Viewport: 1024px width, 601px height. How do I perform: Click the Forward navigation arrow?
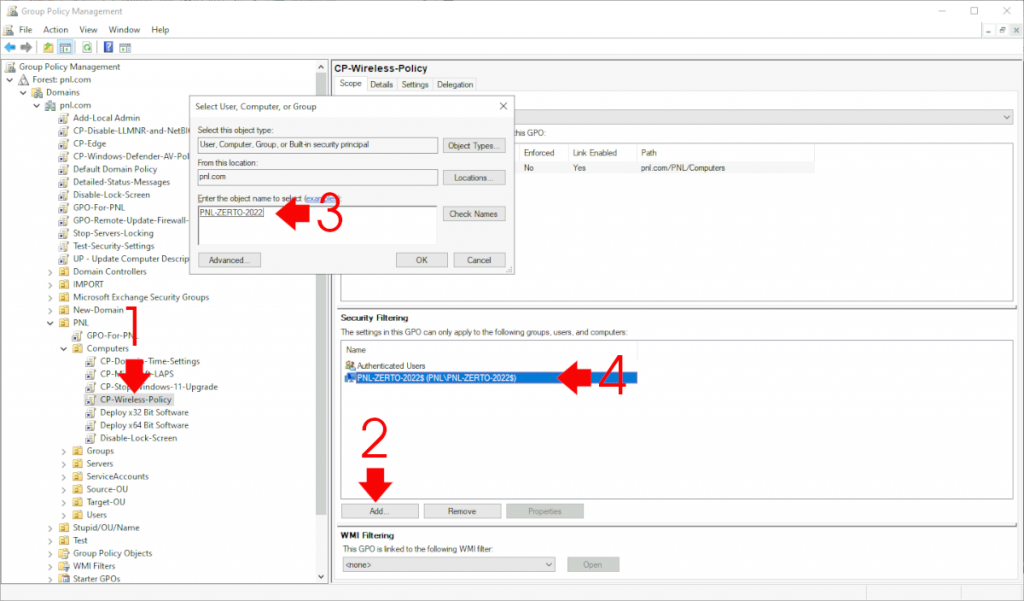[24, 46]
